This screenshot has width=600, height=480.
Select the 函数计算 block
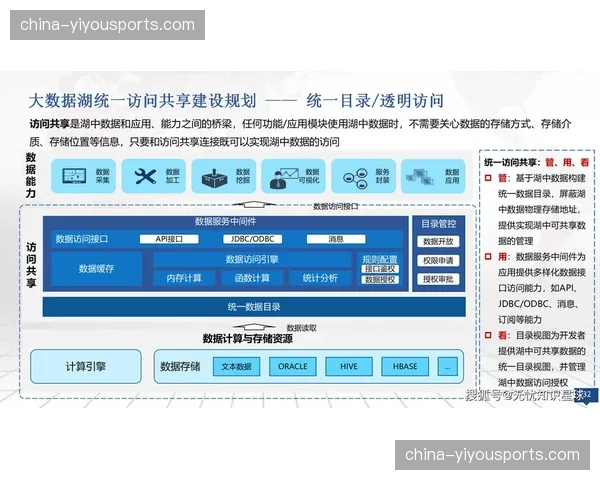(252, 278)
